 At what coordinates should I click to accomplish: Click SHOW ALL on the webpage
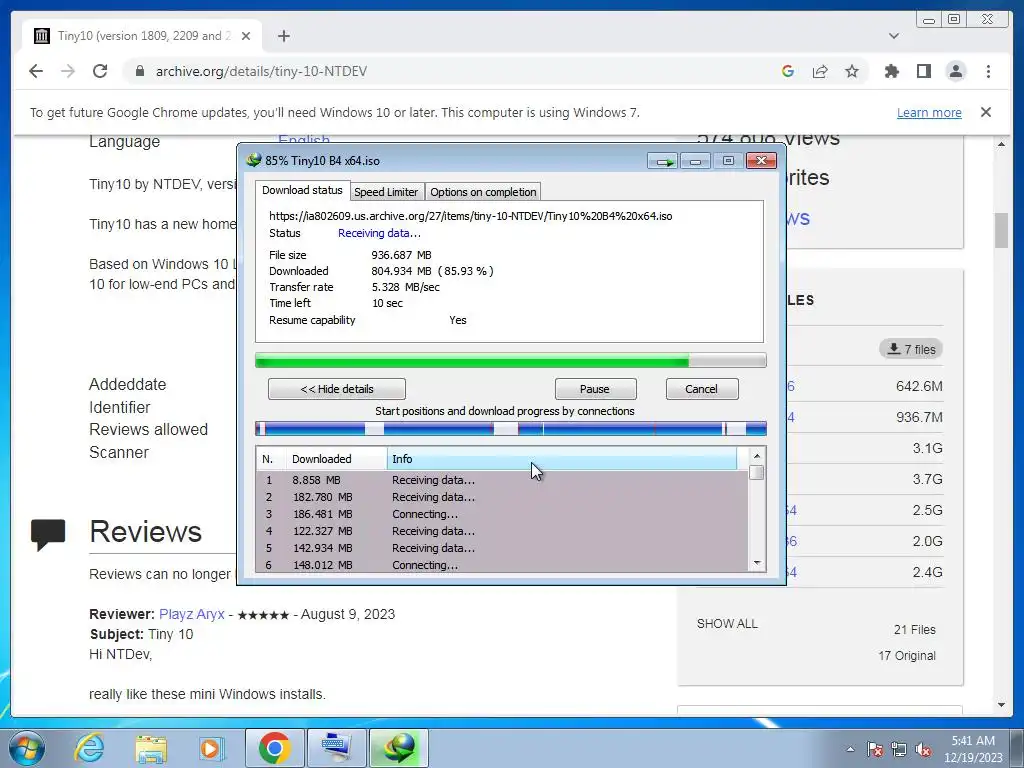tap(727, 624)
